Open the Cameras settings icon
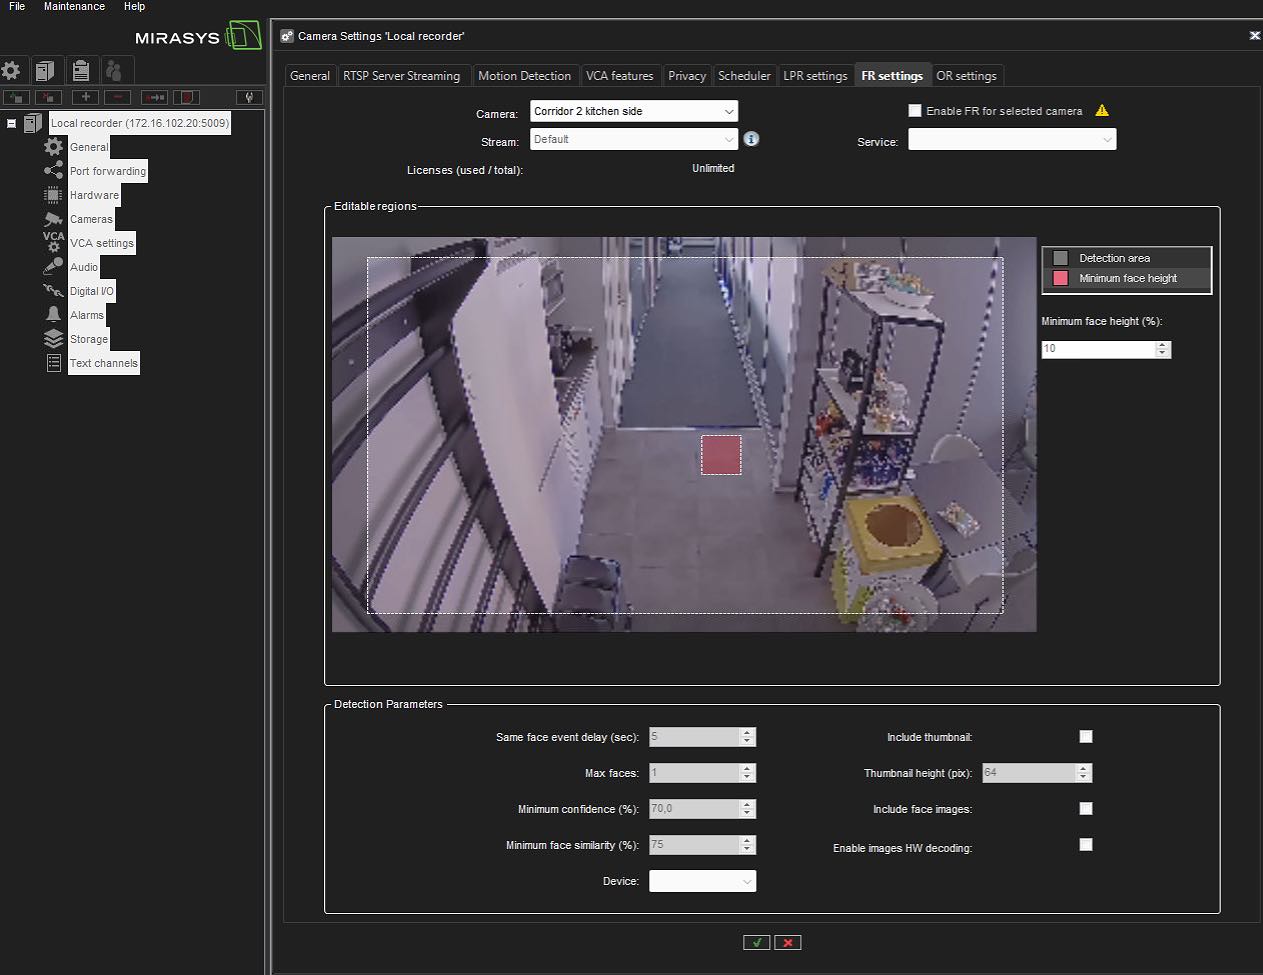Screen dimensions: 1263x975 (53, 219)
